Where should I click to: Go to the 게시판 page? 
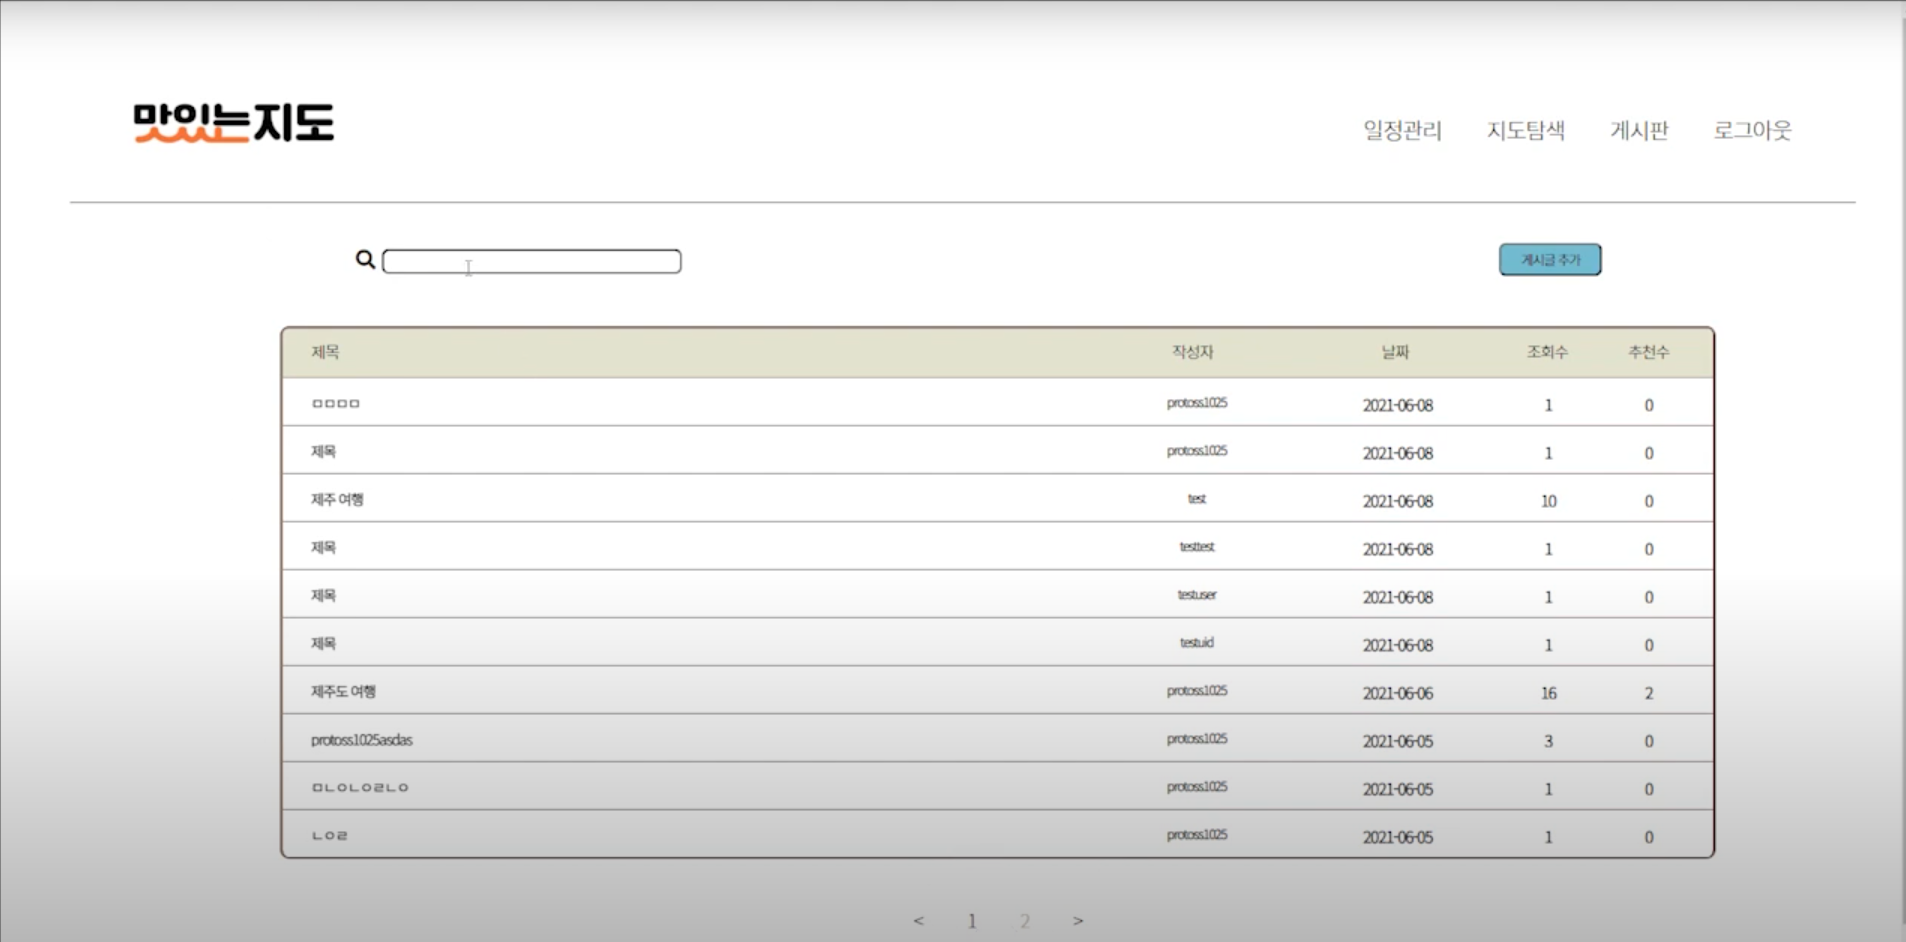[1639, 130]
